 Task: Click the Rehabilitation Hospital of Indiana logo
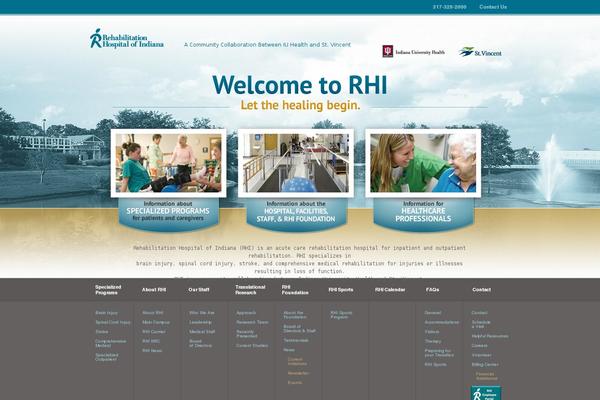(127, 39)
